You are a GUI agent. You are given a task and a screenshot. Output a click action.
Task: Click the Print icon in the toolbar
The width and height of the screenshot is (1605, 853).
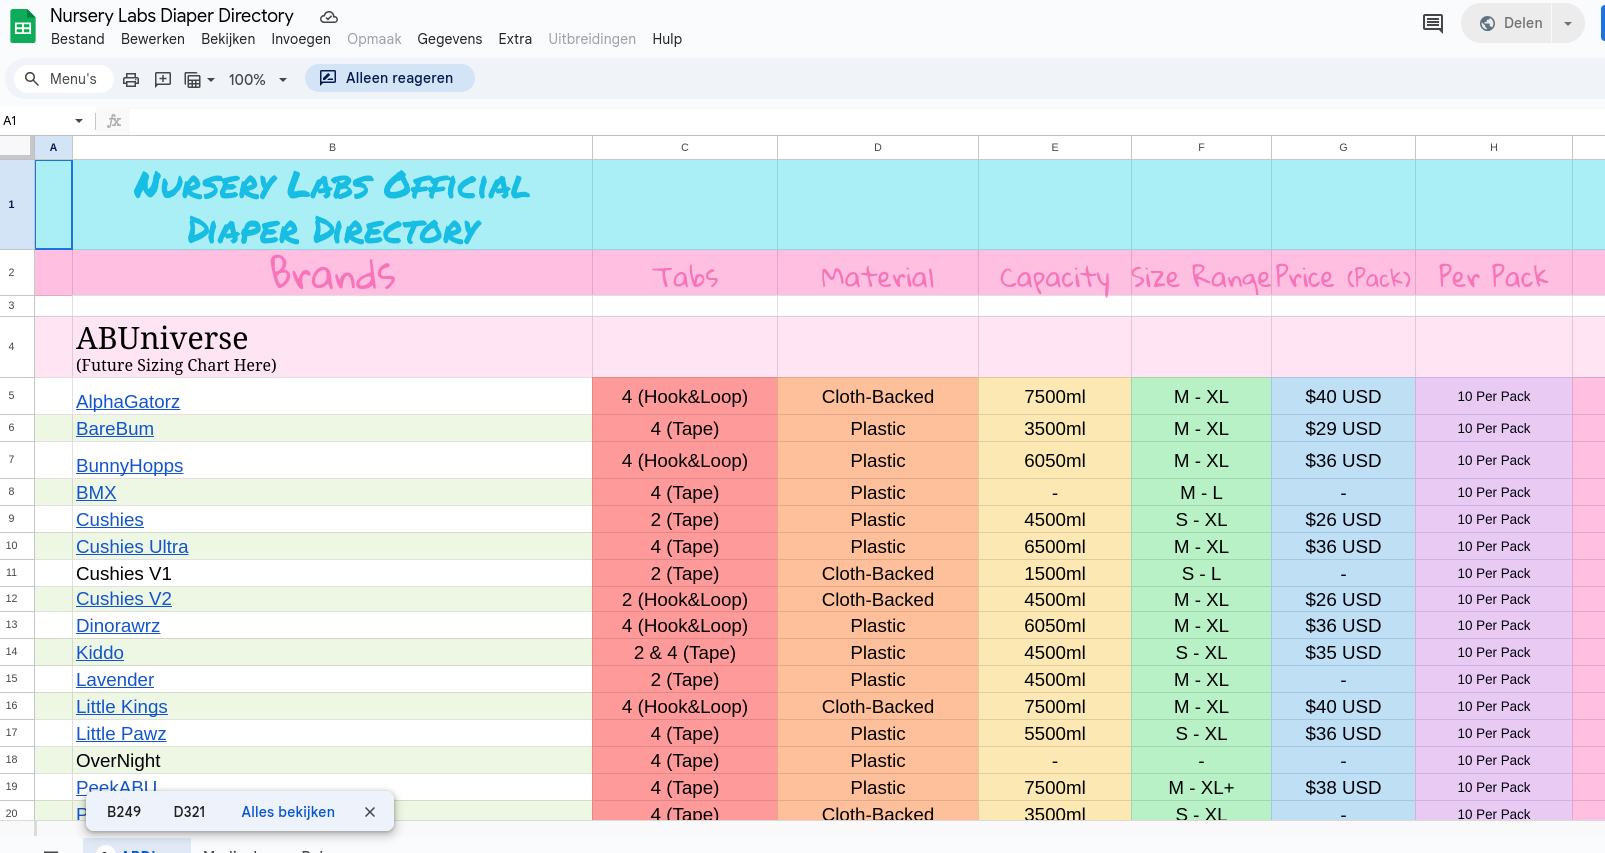[131, 80]
